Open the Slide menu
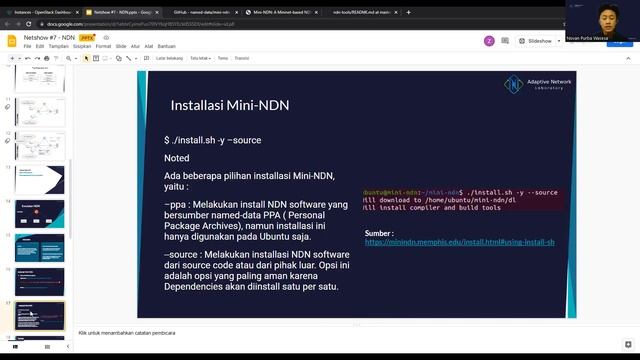This screenshot has height=360, width=640. coord(121,47)
